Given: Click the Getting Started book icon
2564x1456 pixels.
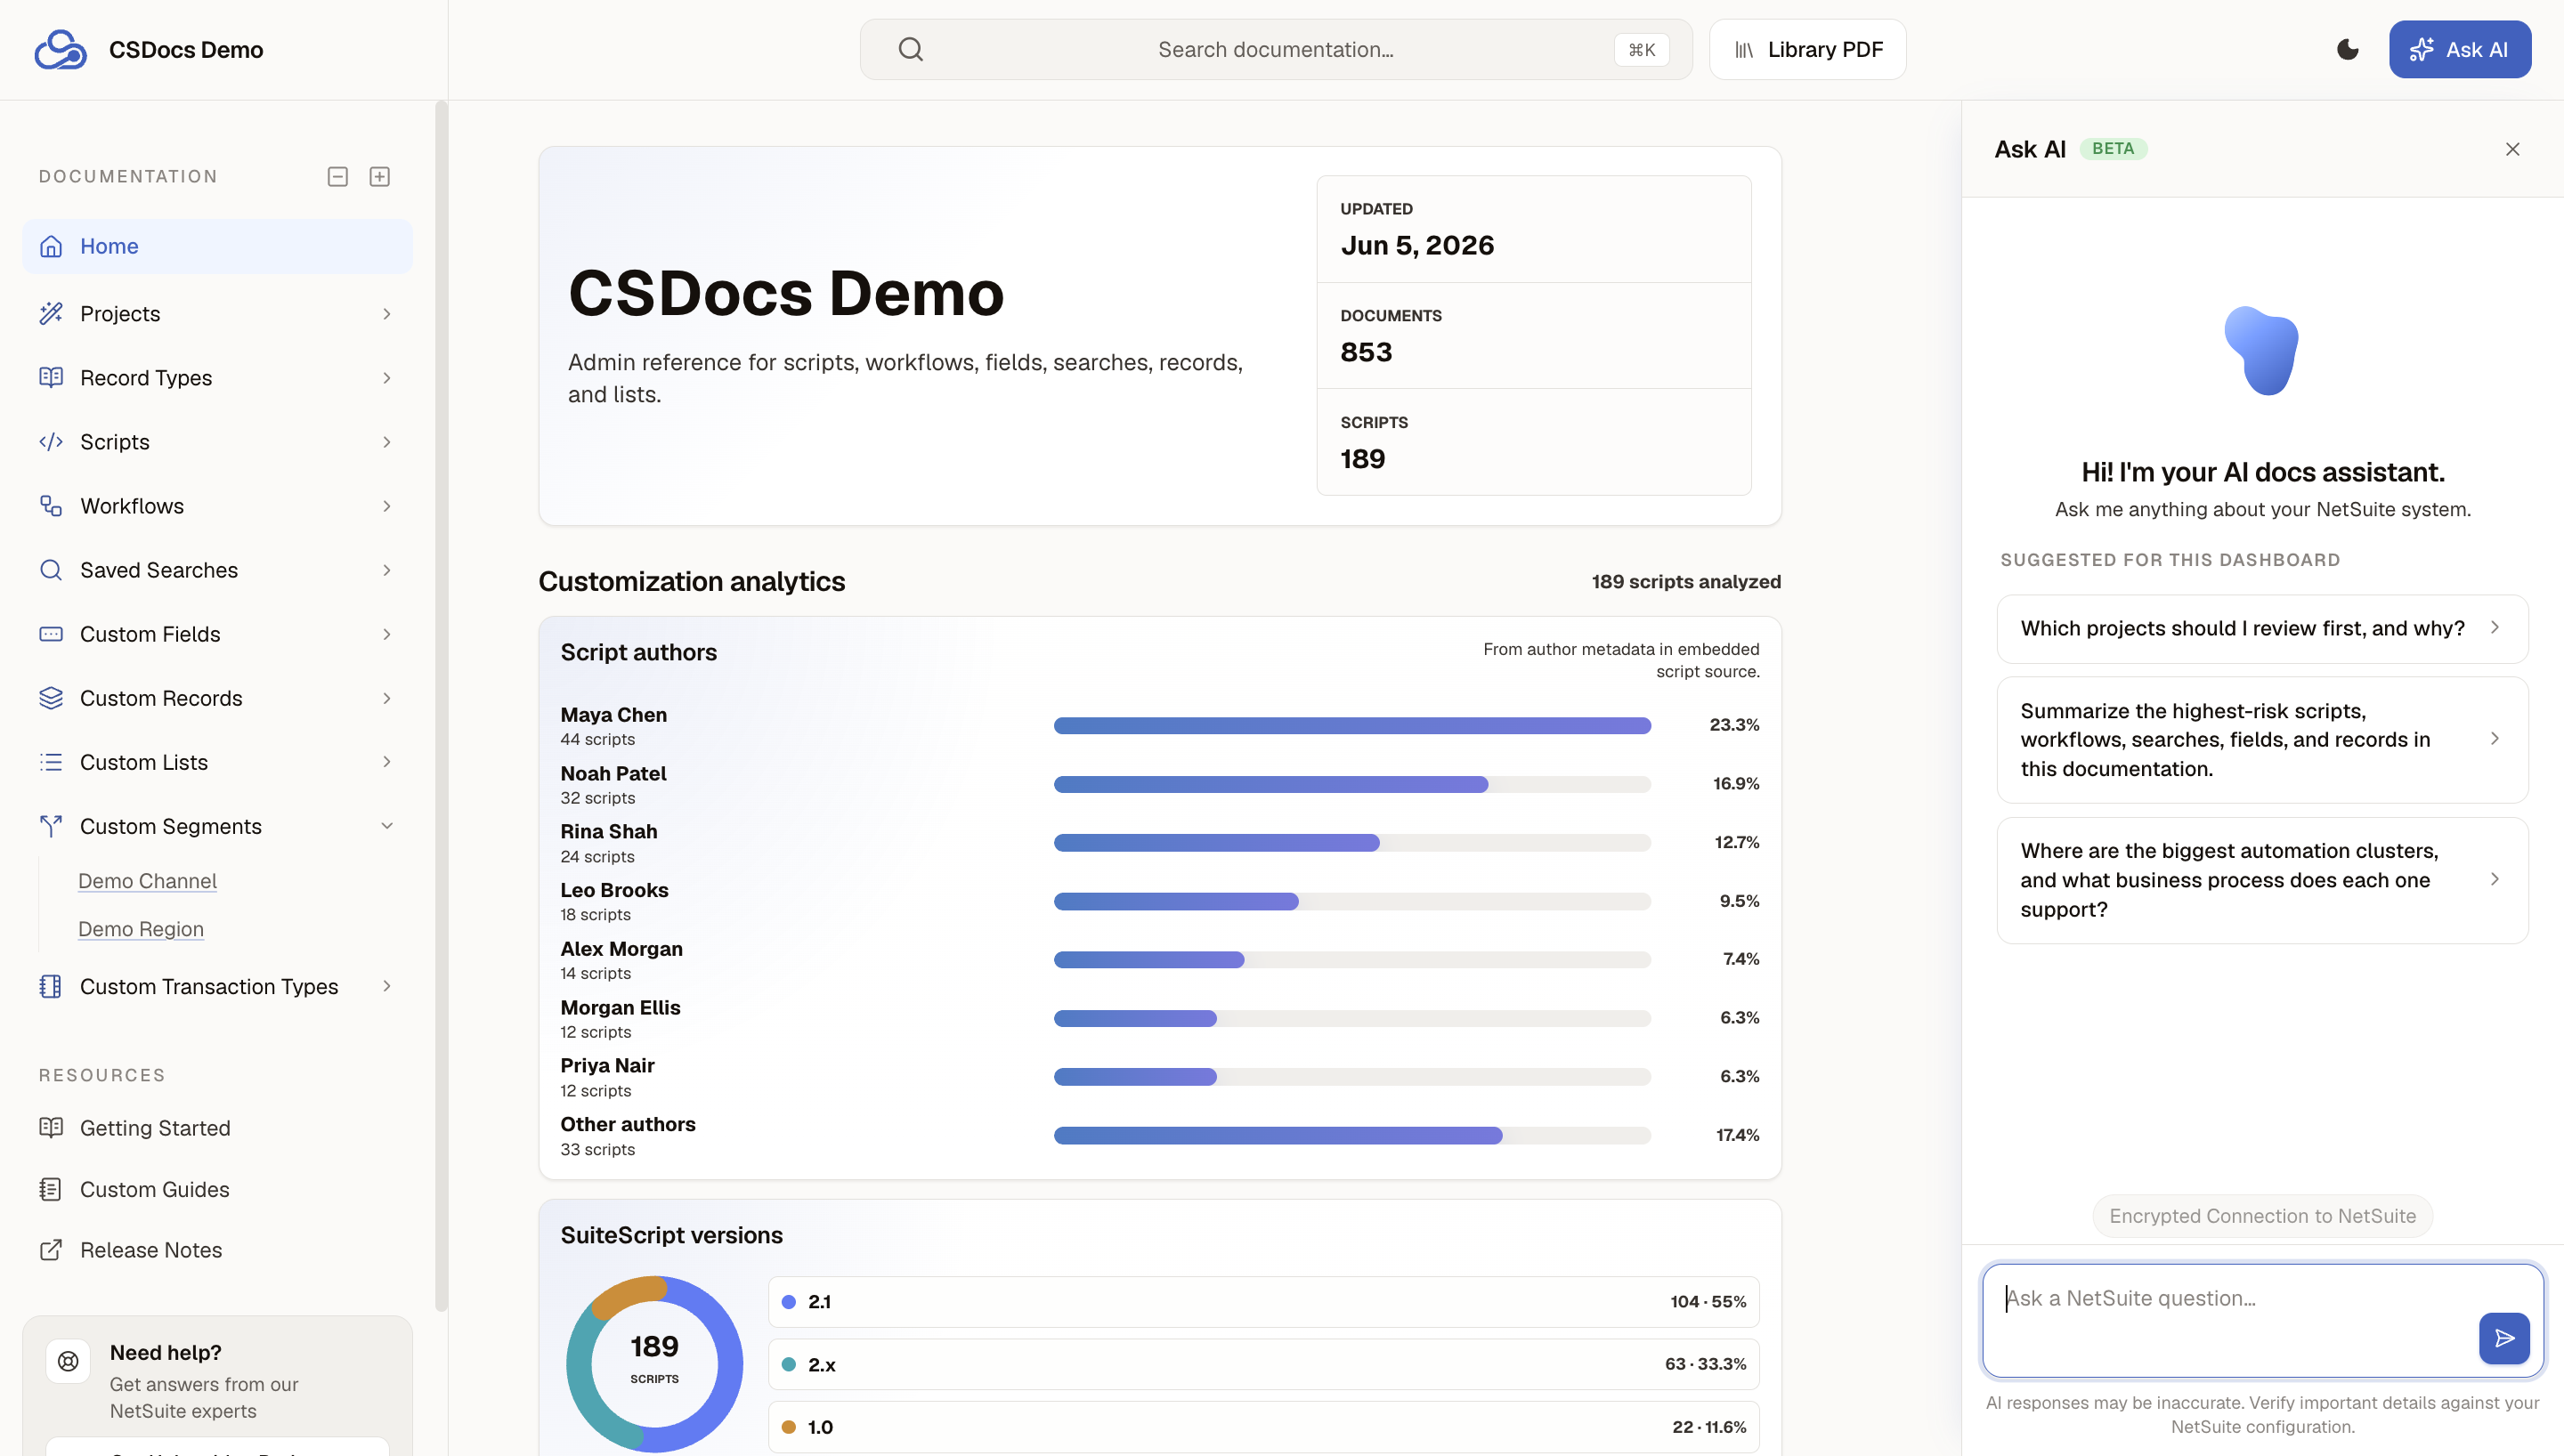Looking at the screenshot, I should pos(51,1128).
